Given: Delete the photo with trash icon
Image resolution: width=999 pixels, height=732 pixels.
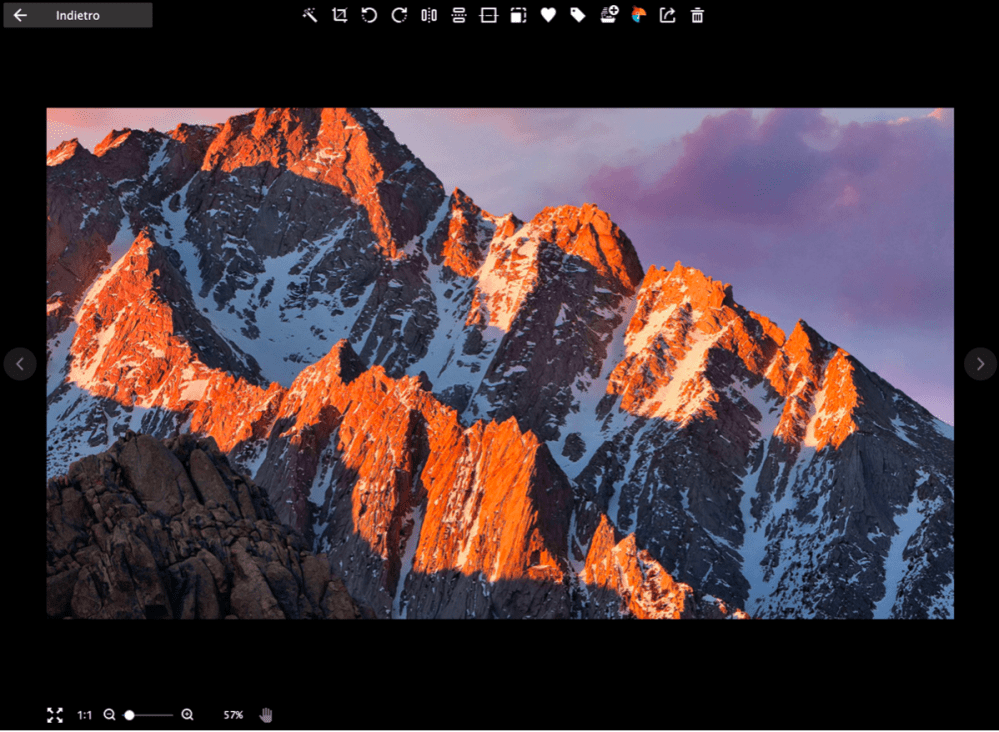Looking at the screenshot, I should point(697,15).
